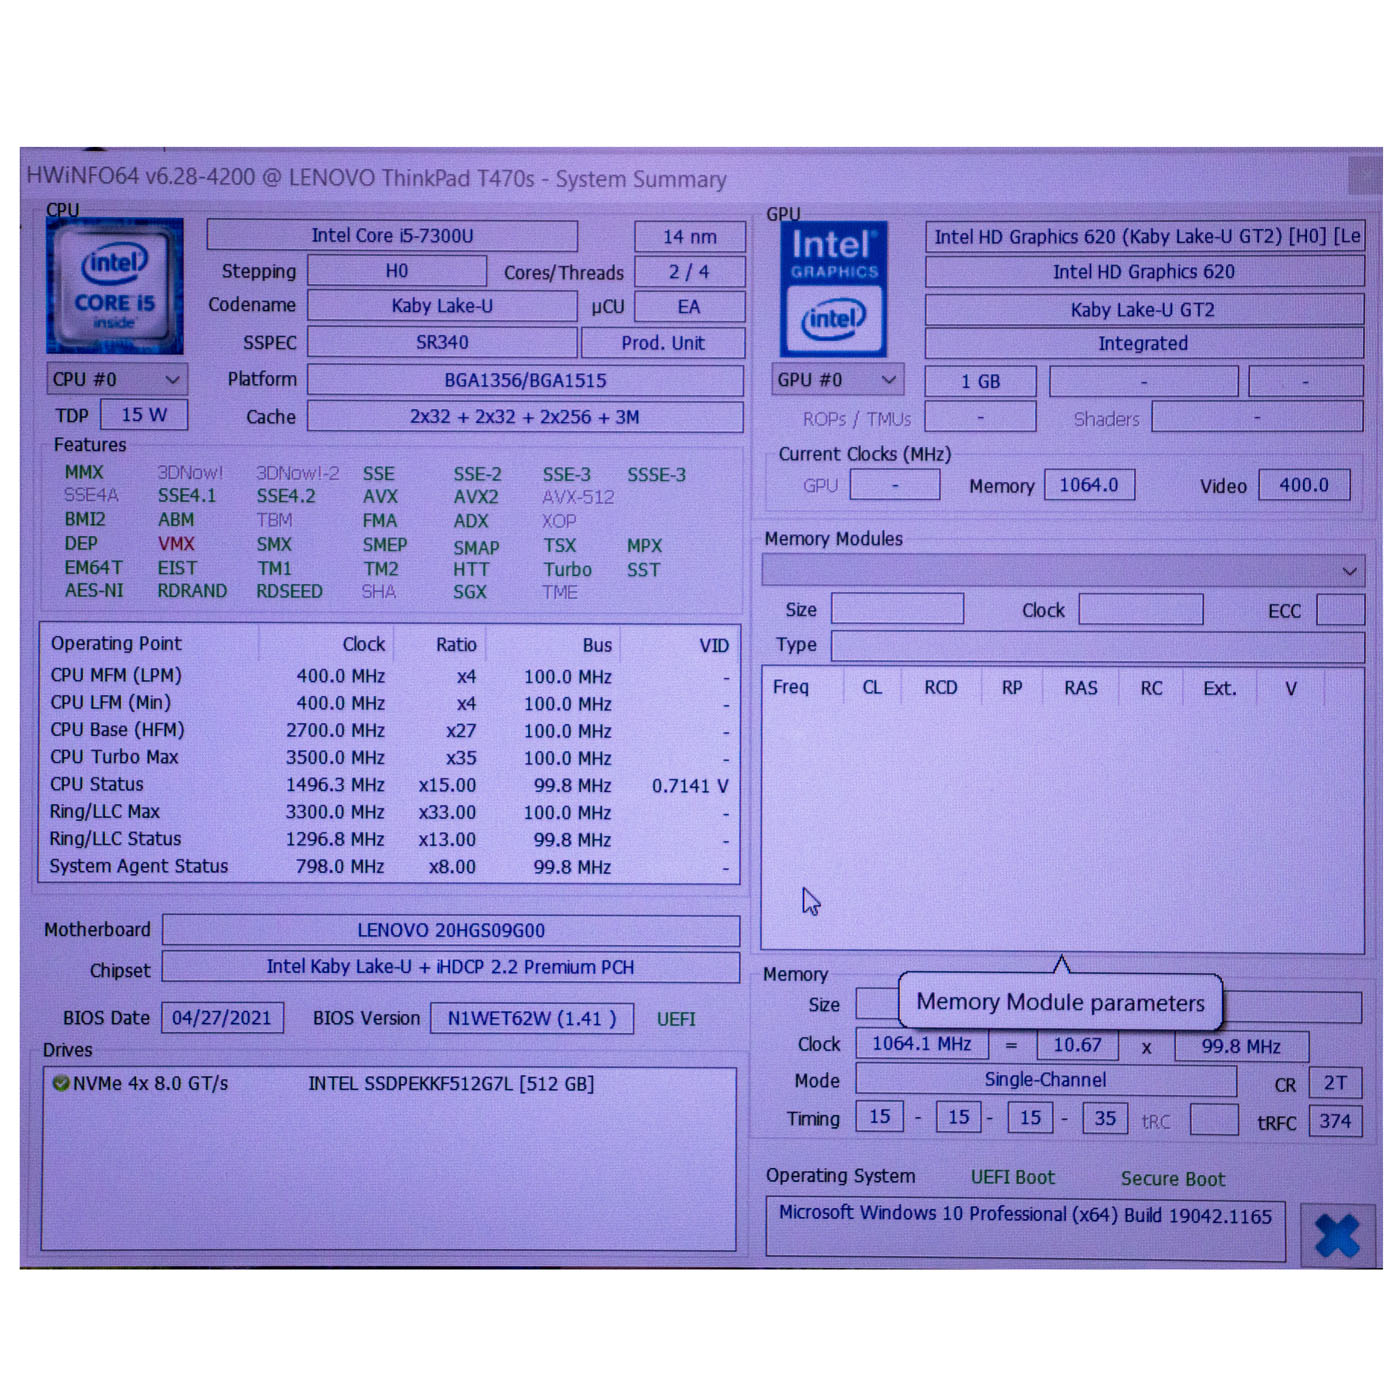Click the 2 / 4 cores/threads field

(x=690, y=272)
